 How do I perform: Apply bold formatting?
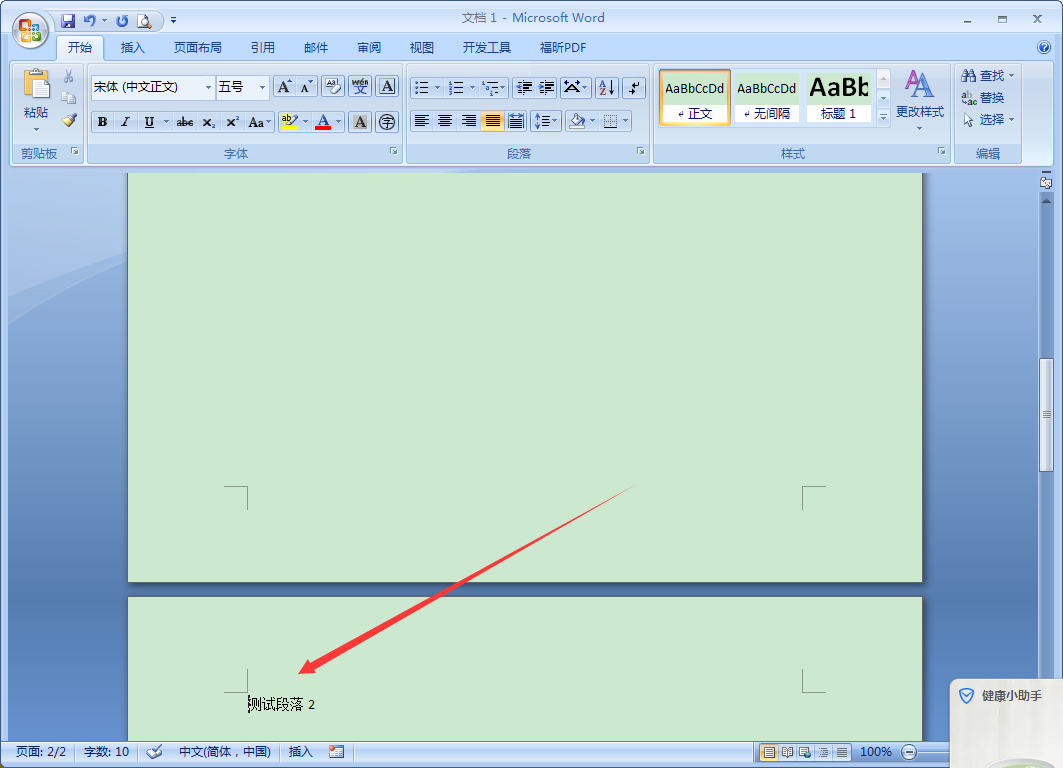pos(101,121)
